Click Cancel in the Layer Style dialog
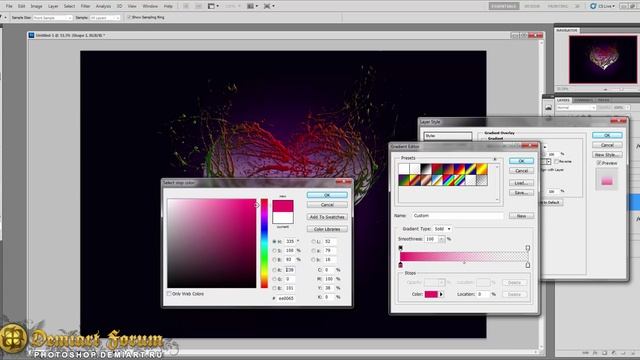 [607, 145]
